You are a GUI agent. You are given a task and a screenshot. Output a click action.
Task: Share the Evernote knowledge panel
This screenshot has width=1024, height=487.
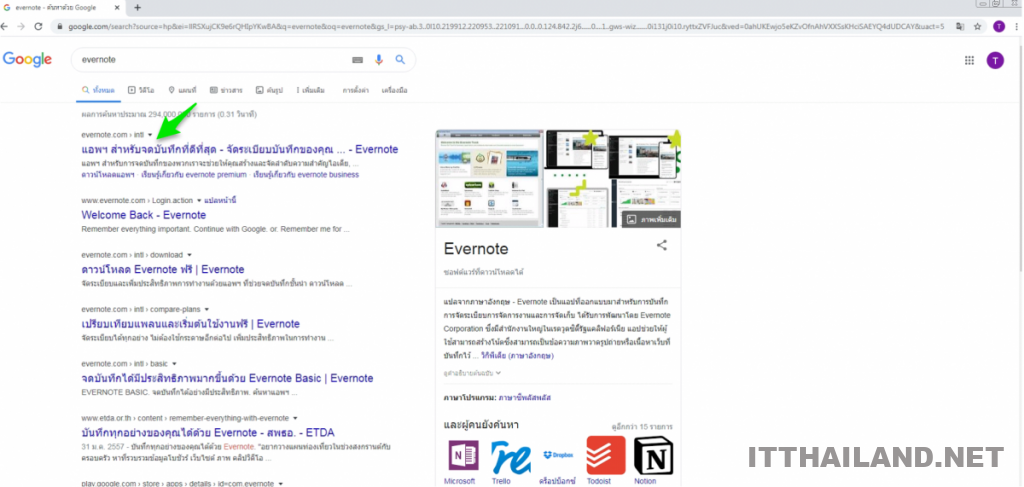[x=662, y=245]
